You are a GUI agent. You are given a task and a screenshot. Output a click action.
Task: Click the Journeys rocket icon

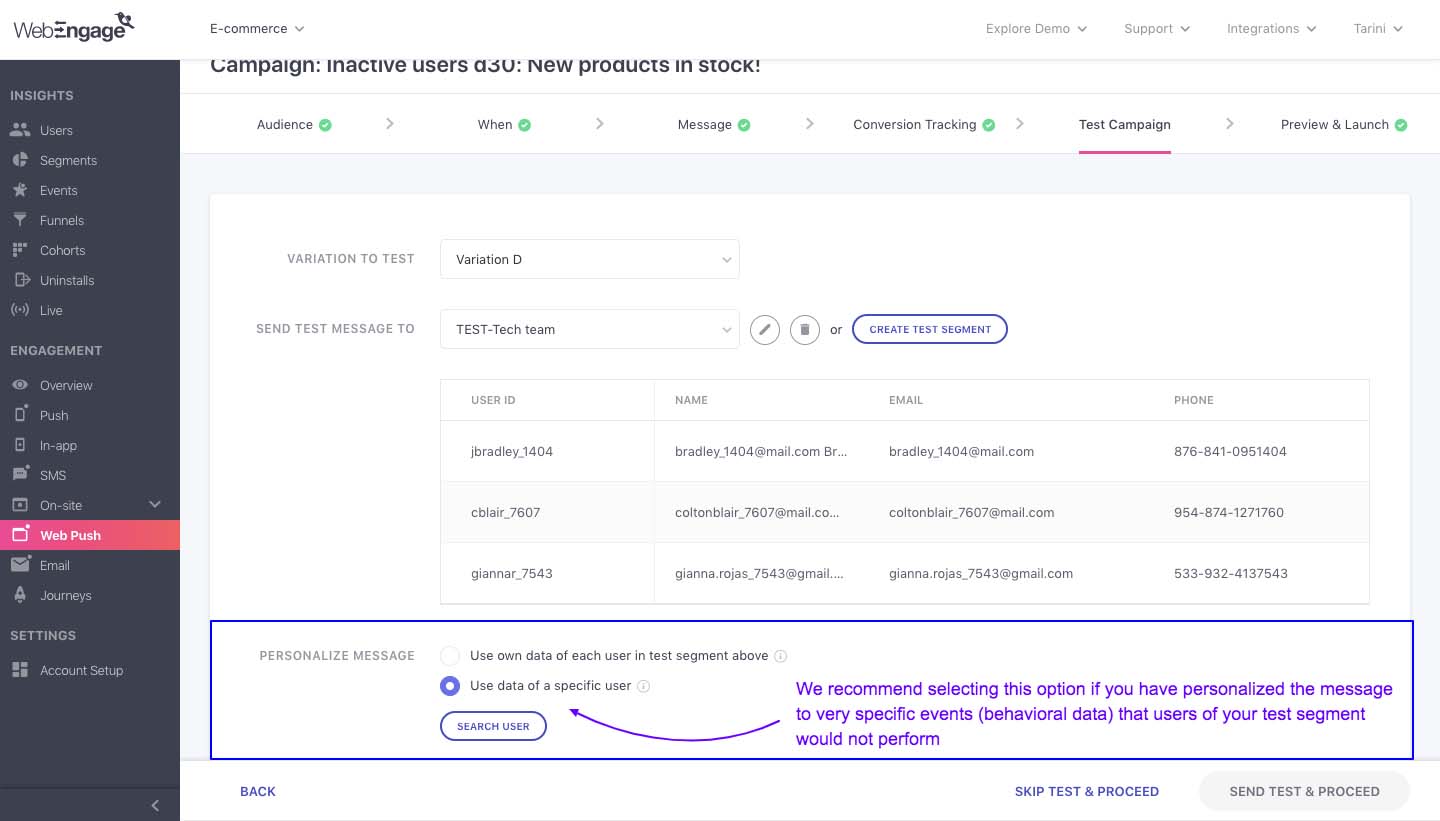[x=20, y=595]
